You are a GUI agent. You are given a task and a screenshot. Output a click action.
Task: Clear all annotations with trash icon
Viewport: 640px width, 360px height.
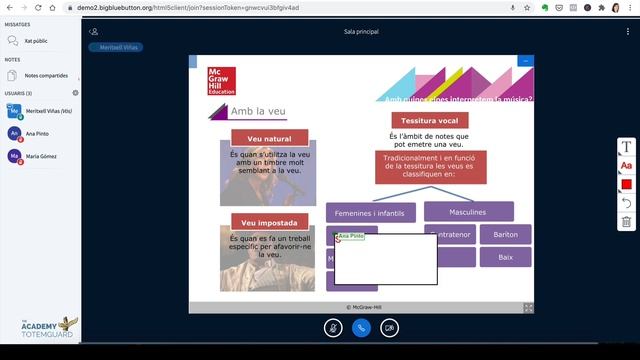(x=626, y=222)
